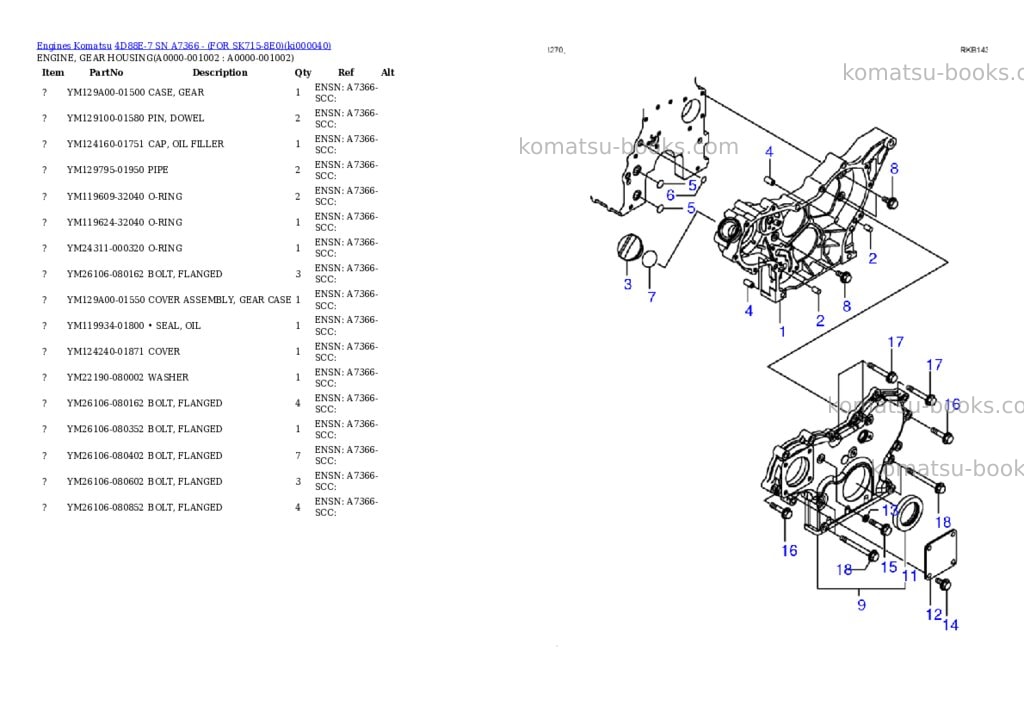Select part number YM129A00-01500
1024x725 pixels.
[106, 93]
